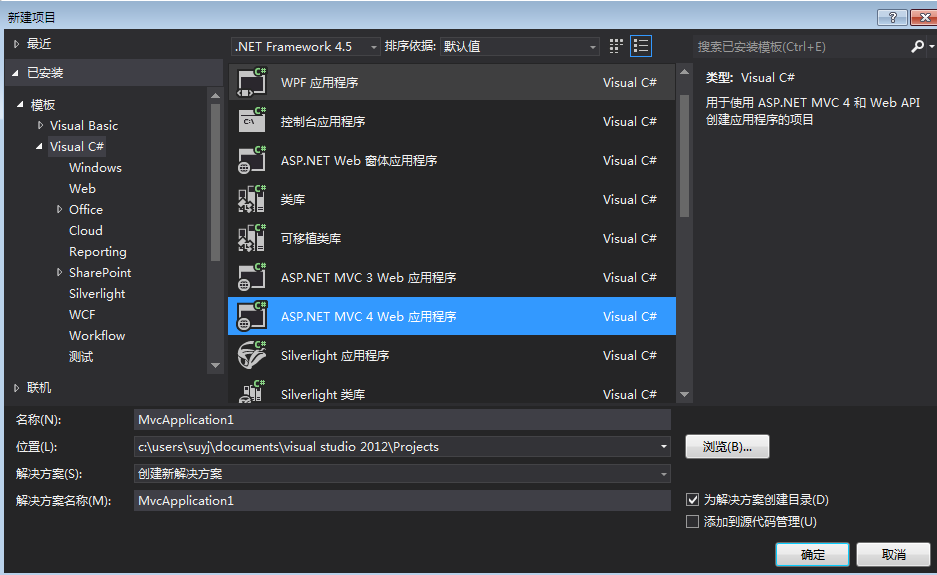
Task: Toggle 为解决方案创建目录 checkbox
Action: tap(692, 500)
